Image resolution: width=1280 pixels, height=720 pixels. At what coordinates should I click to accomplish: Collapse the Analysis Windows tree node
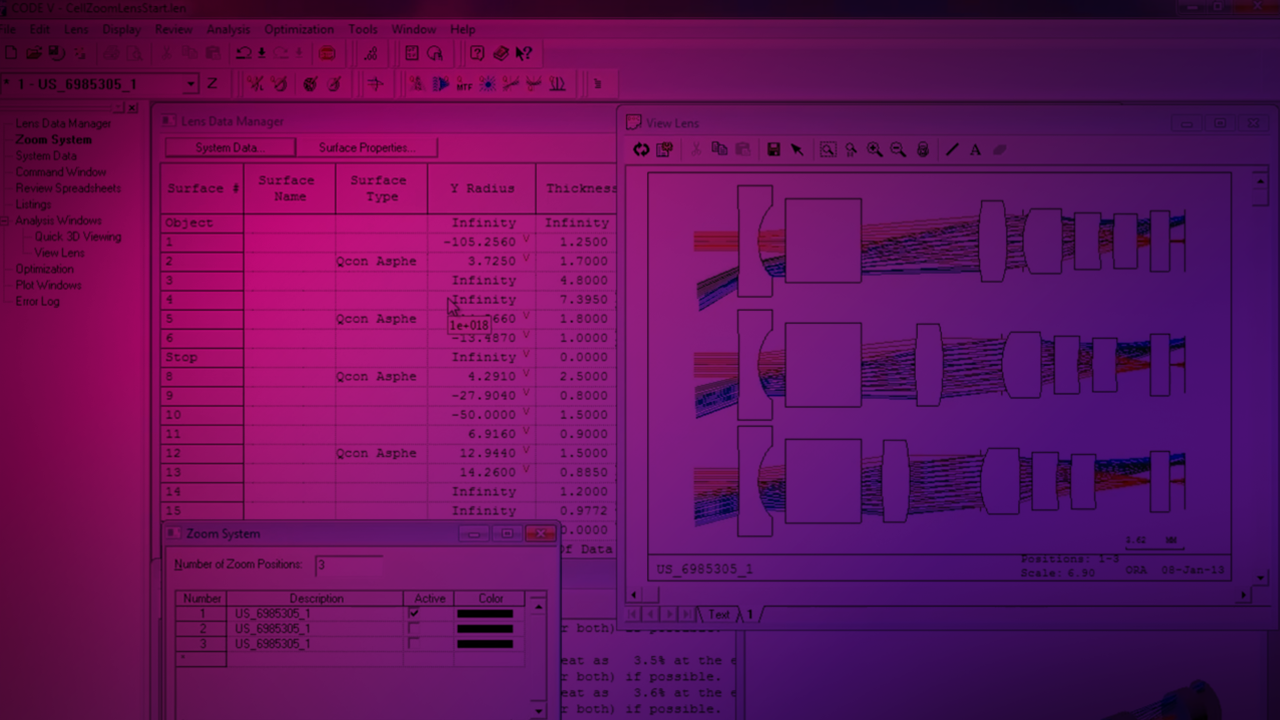coord(6,221)
